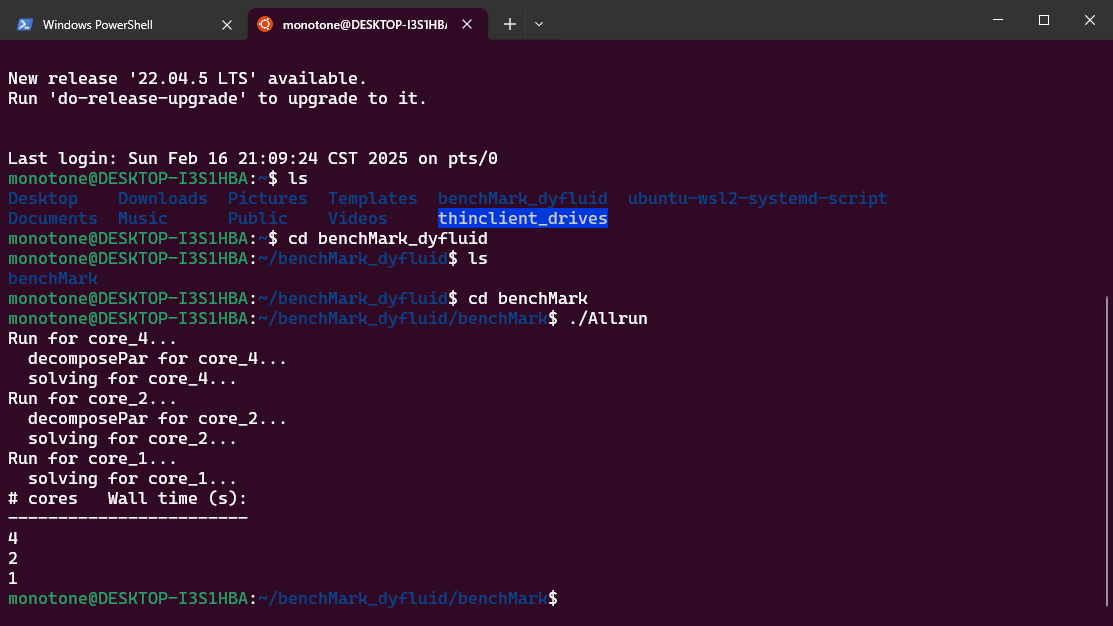Click 'solving for core_4...' line
The image size is (1113, 626).
[132, 378]
